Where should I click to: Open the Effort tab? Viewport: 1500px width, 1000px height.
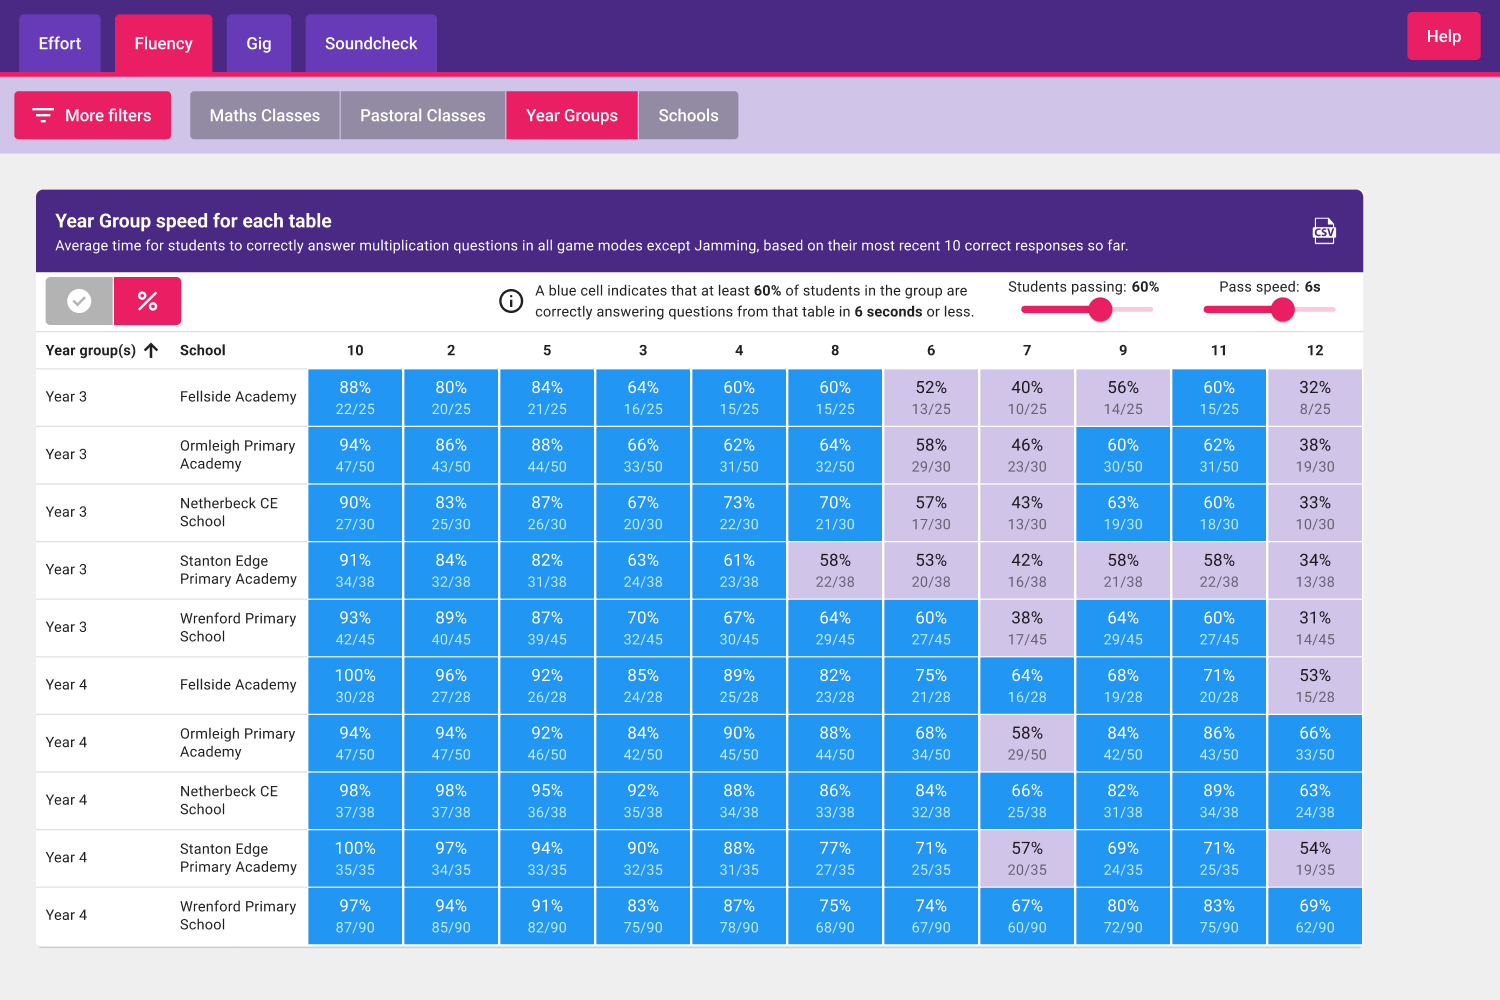pyautogui.click(x=60, y=43)
